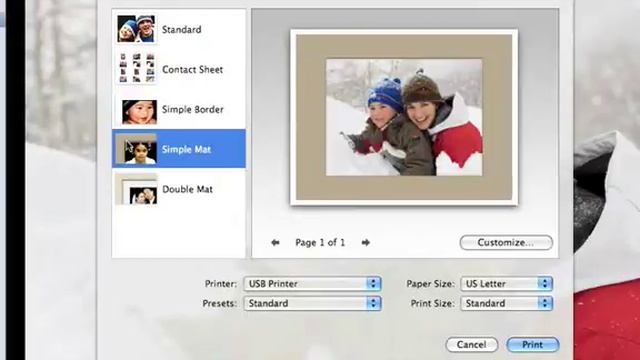Click the 'Double Mat' label

coord(187,189)
